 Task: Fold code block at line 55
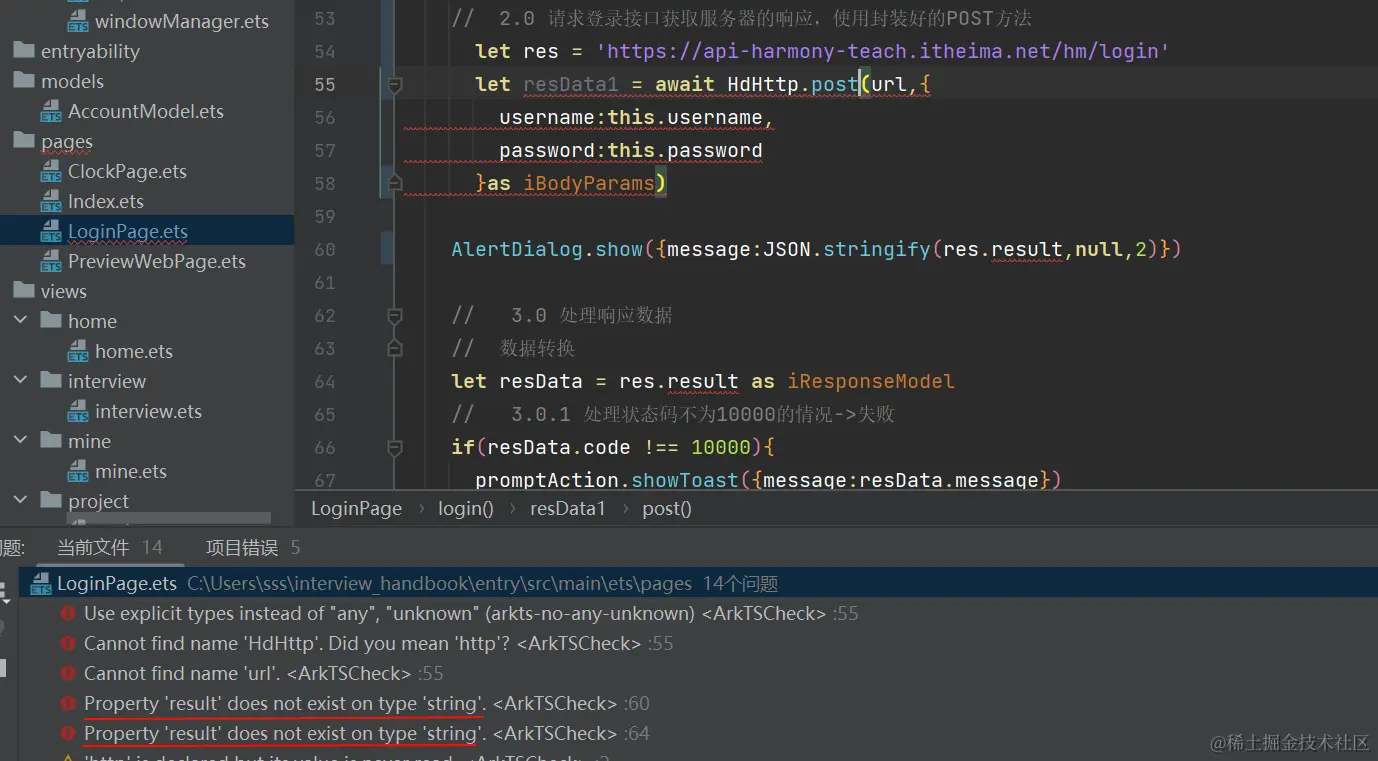tap(394, 85)
